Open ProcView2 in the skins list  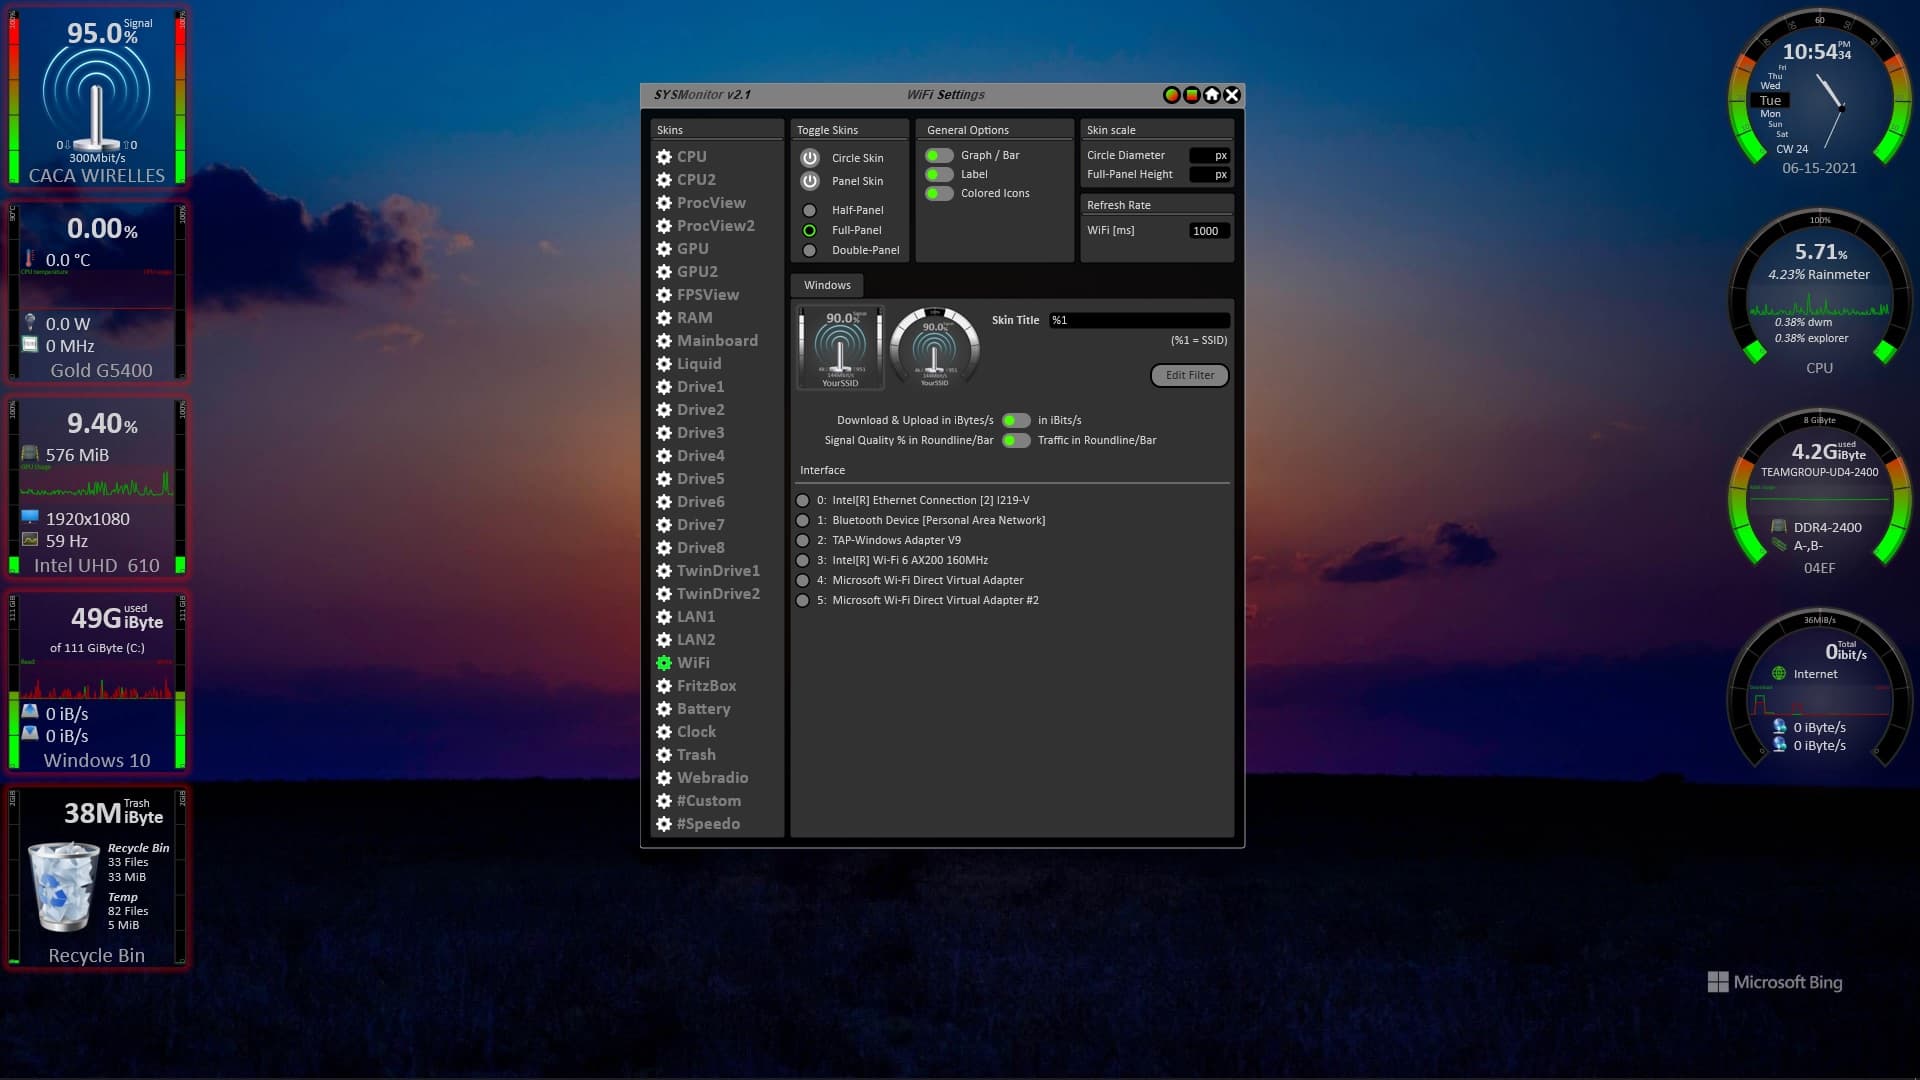point(716,226)
